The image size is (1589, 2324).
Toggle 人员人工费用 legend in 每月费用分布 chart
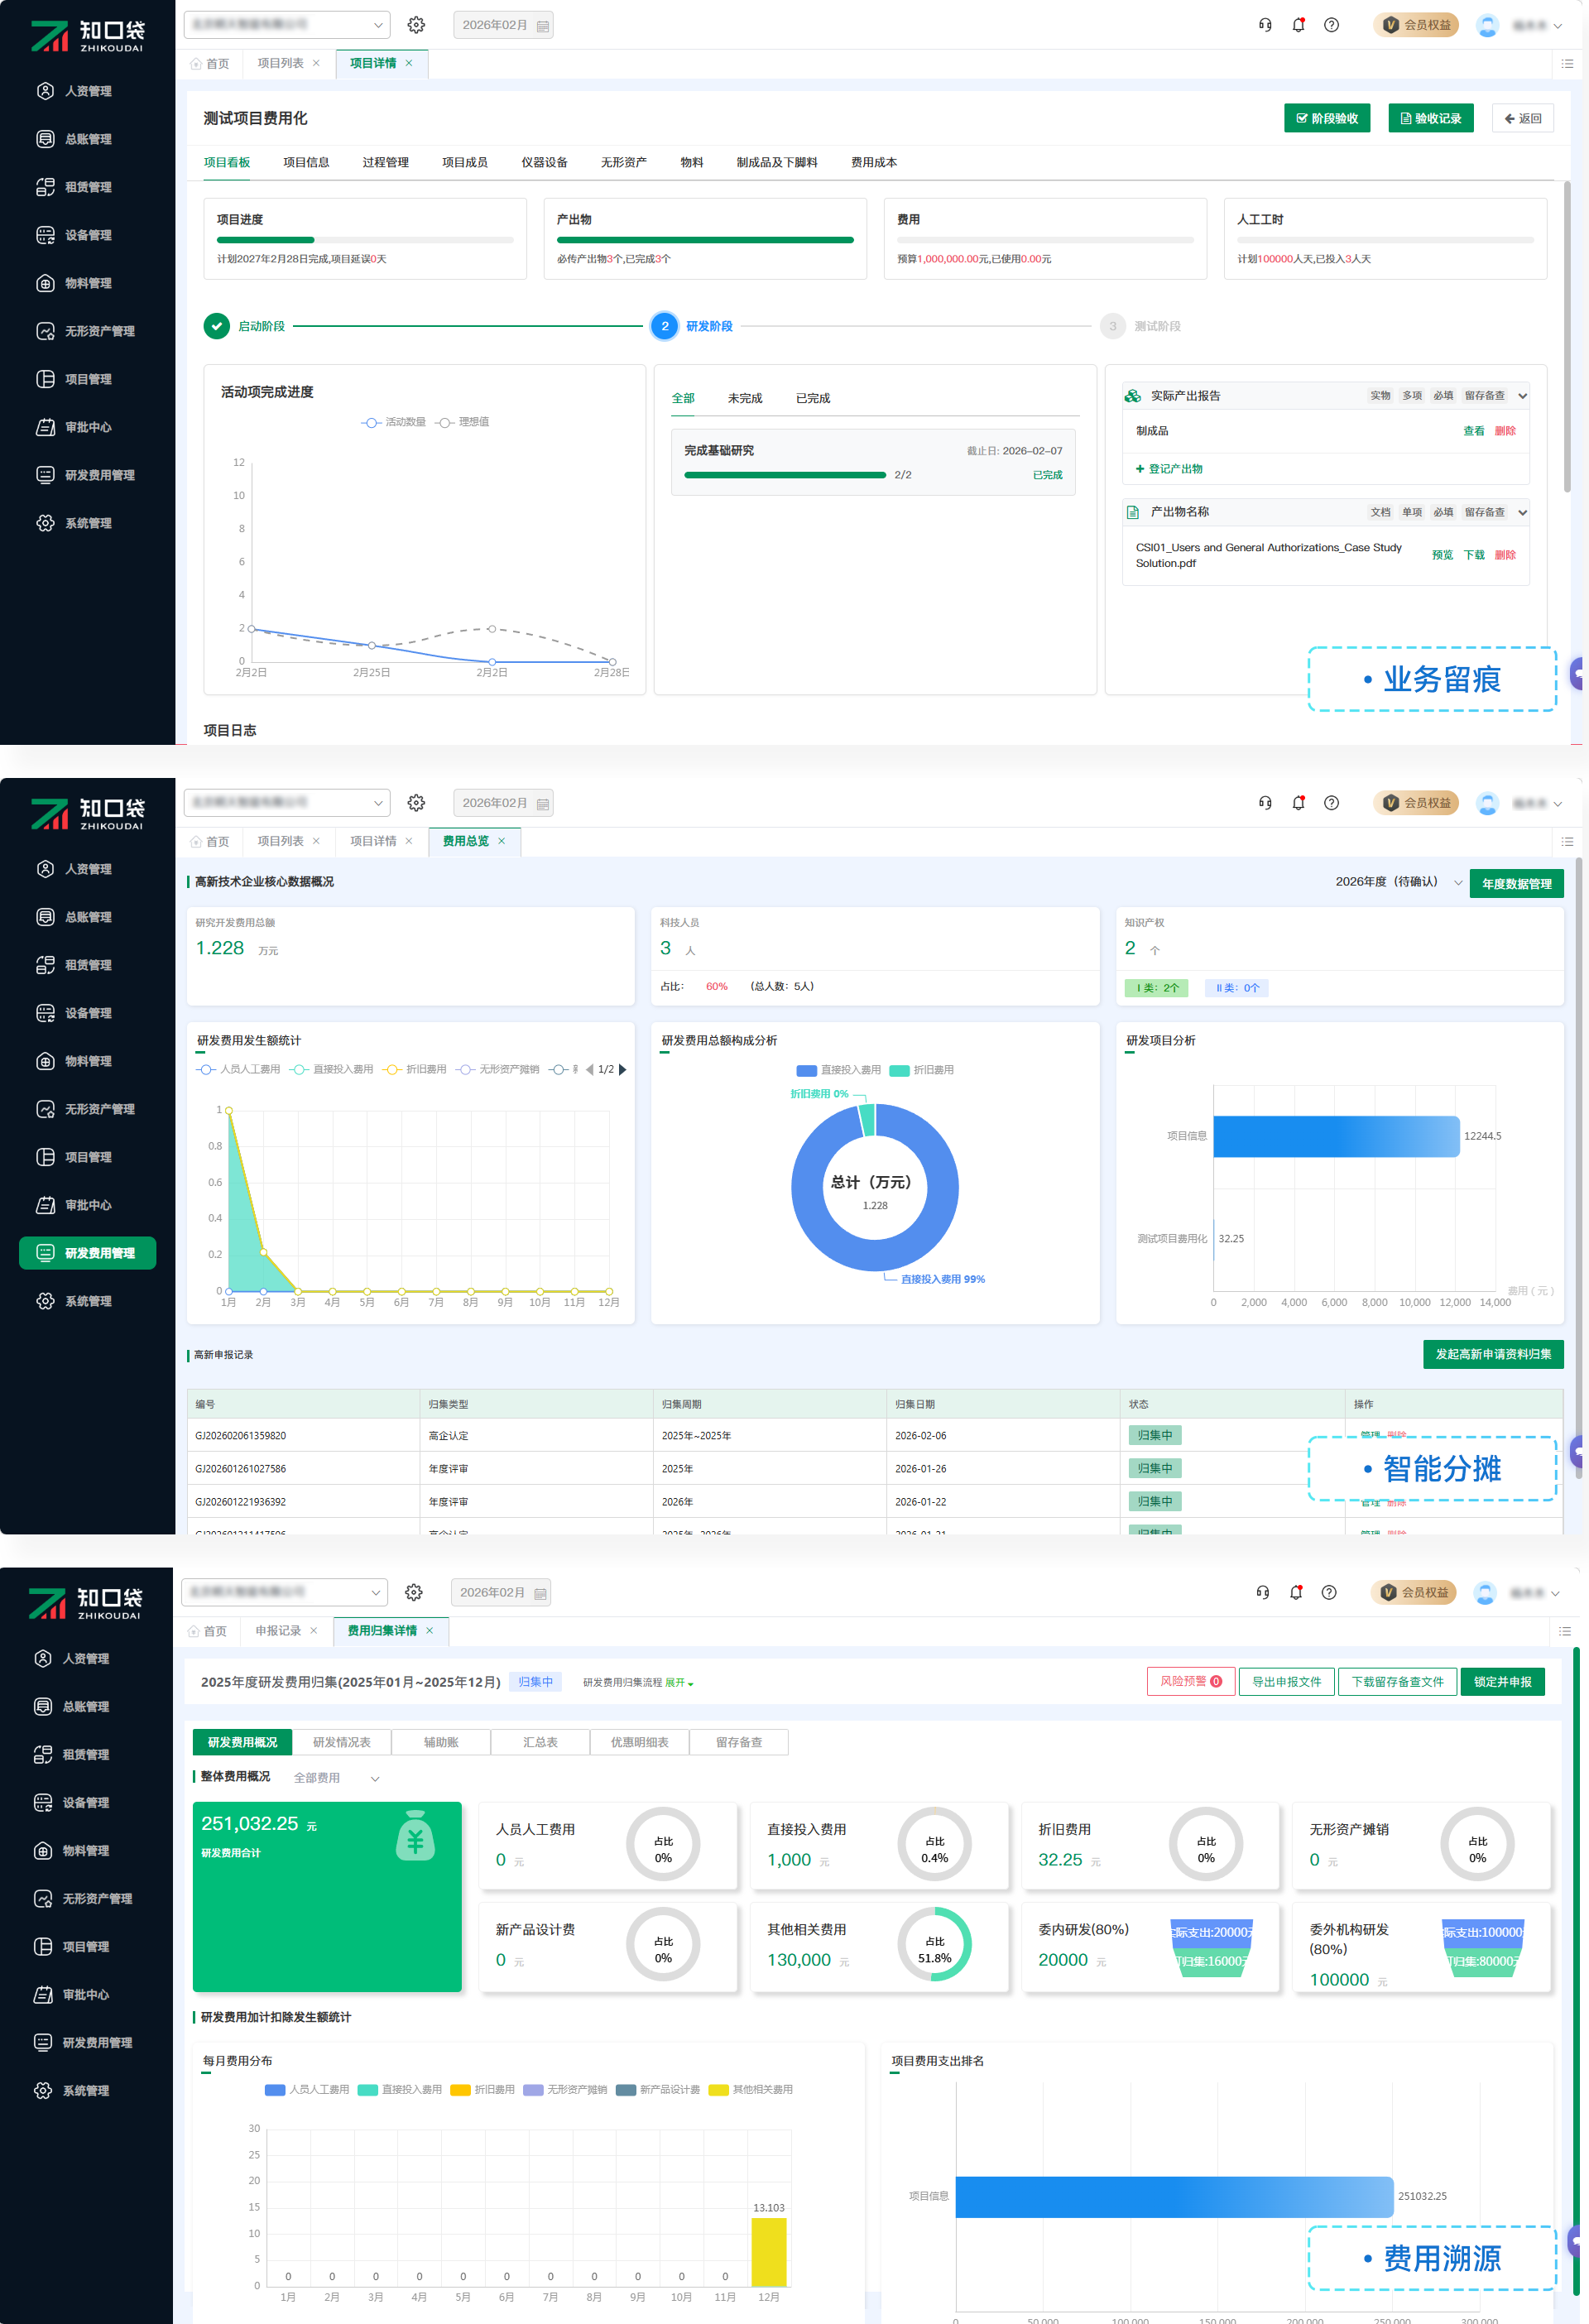(307, 2089)
